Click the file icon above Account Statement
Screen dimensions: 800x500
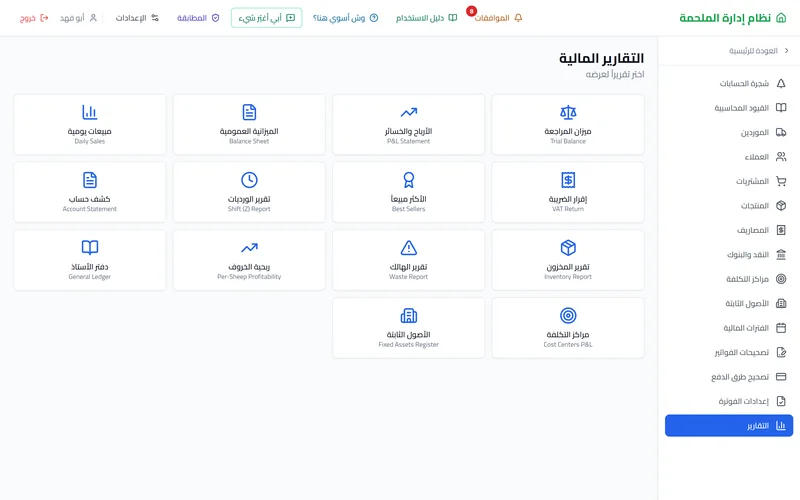point(90,180)
